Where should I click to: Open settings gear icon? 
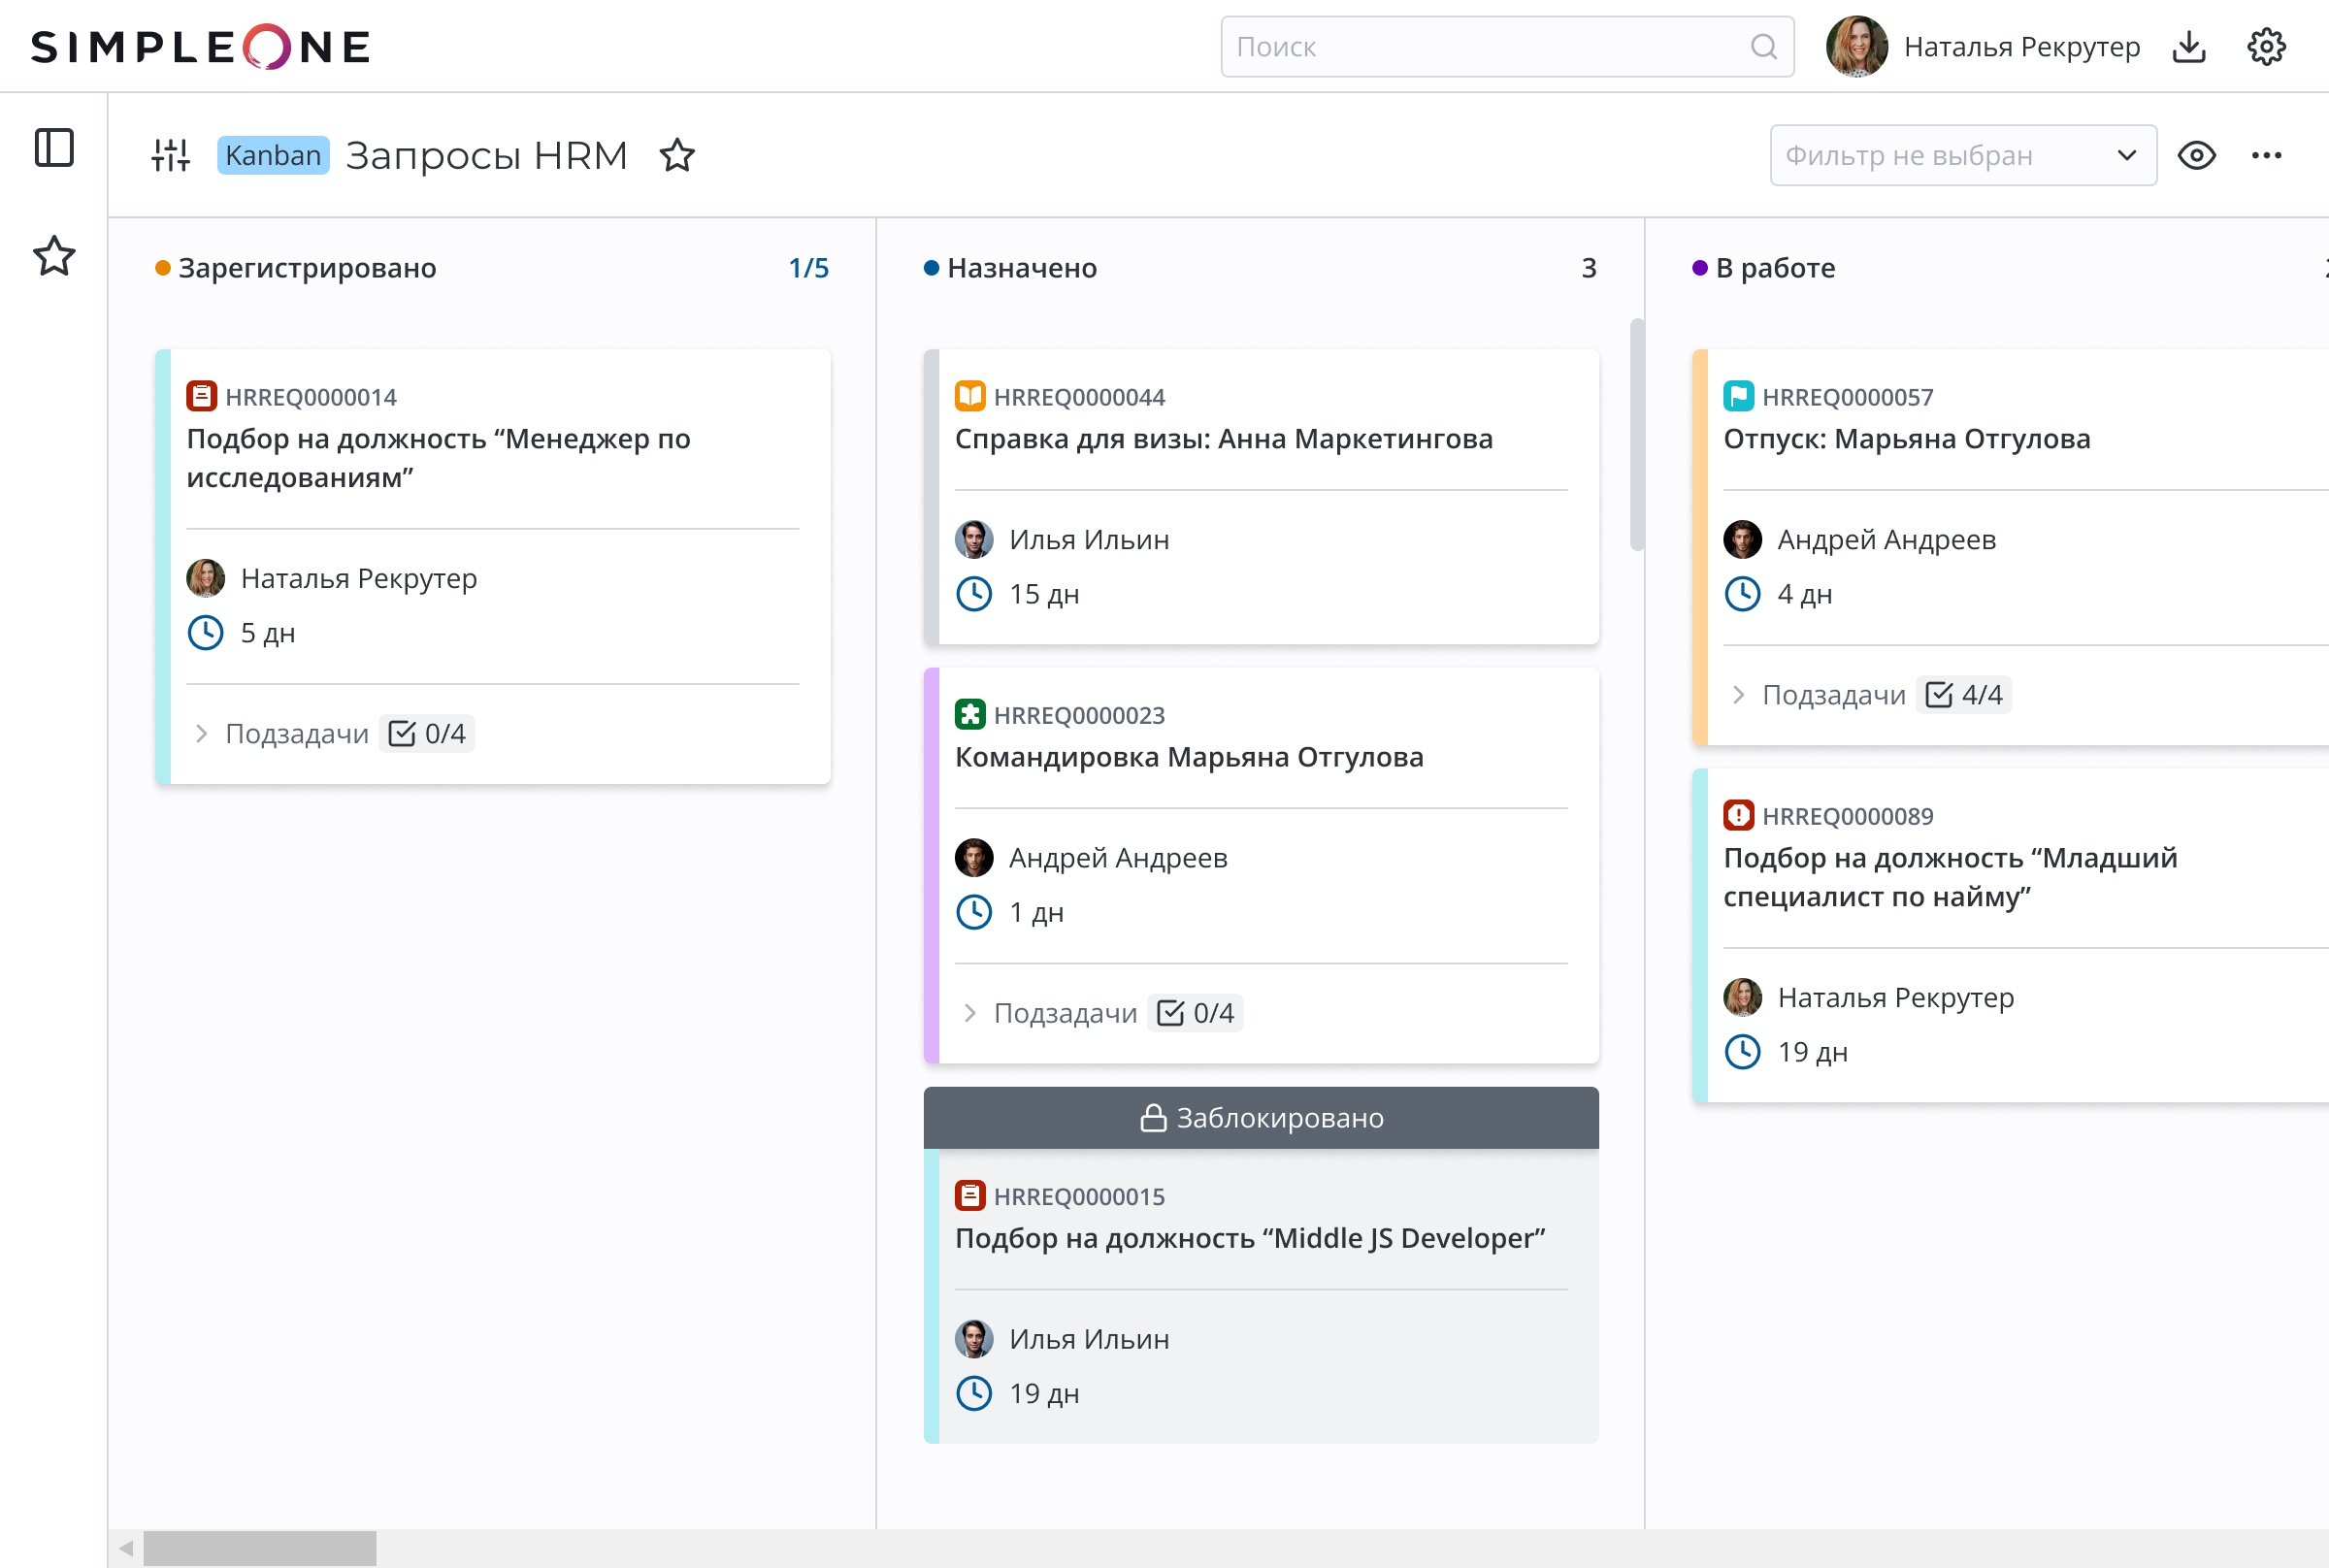click(2266, 47)
